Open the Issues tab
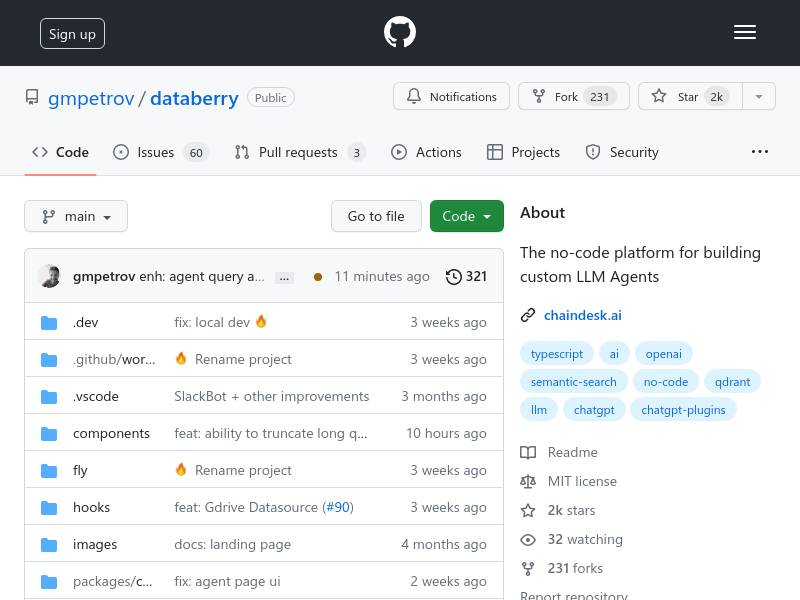Viewport: 800px width, 600px height. coord(160,152)
